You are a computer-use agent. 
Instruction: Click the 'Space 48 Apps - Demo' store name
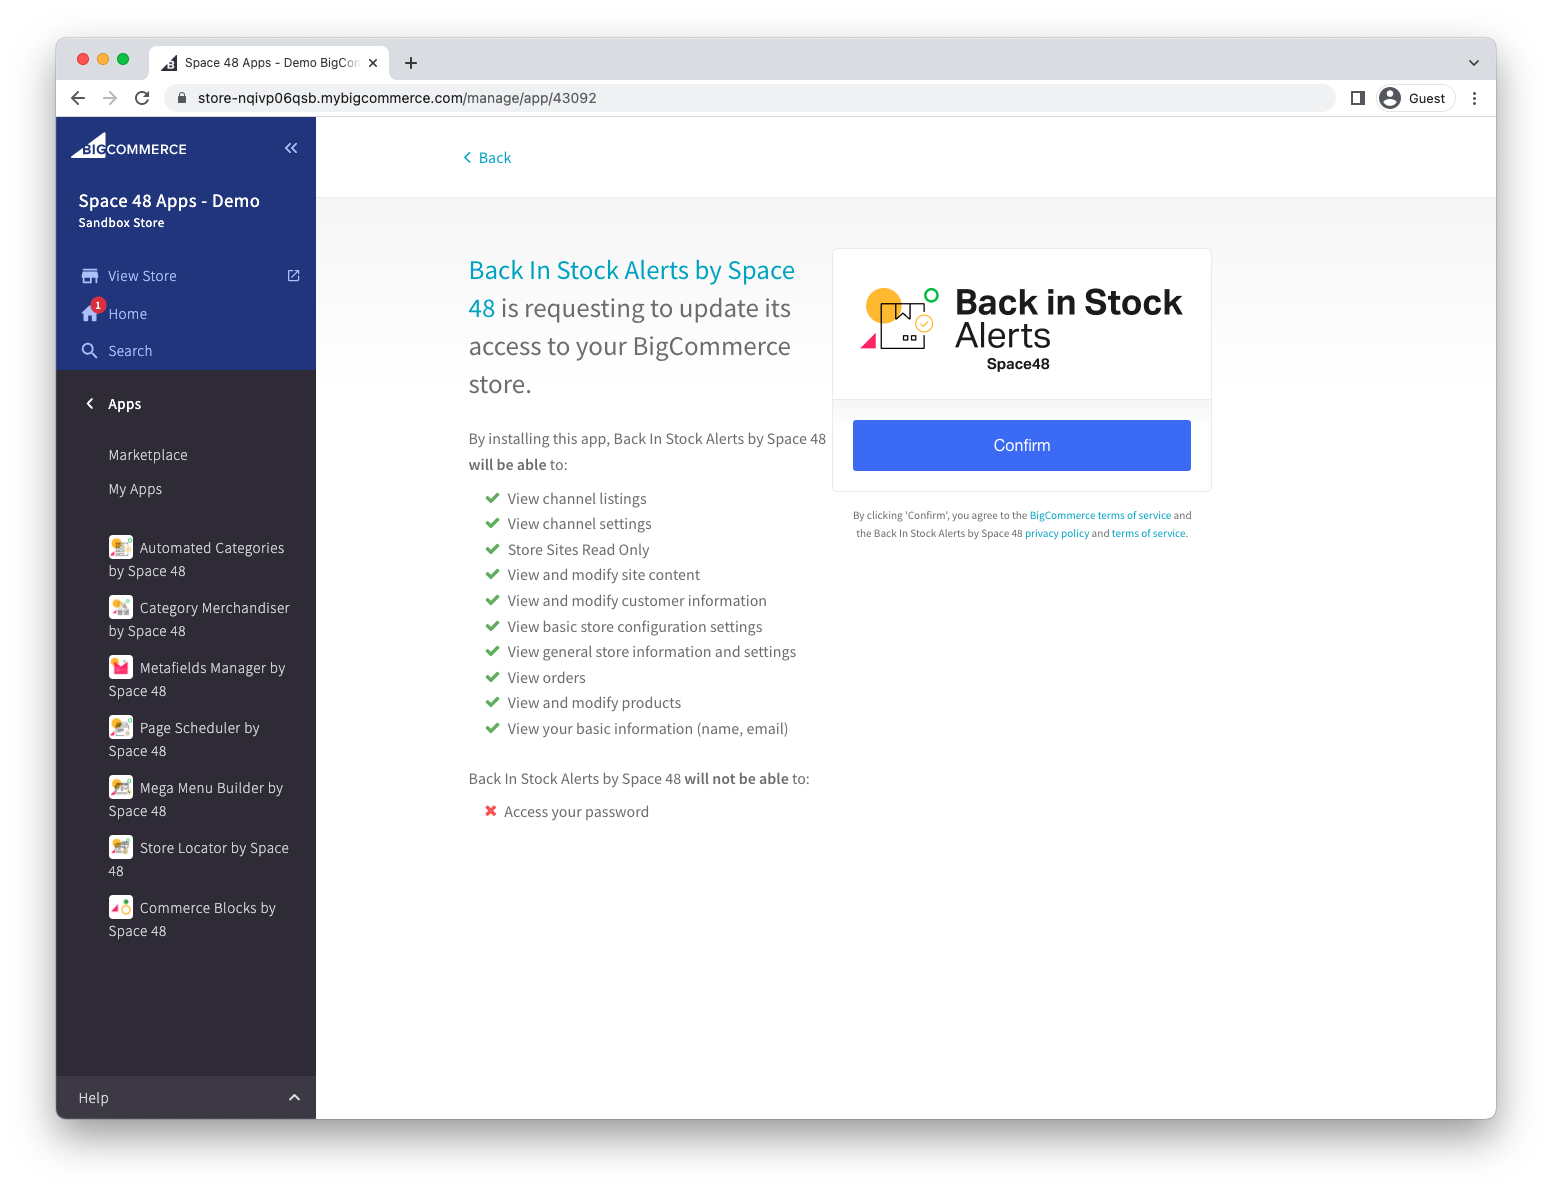169,201
